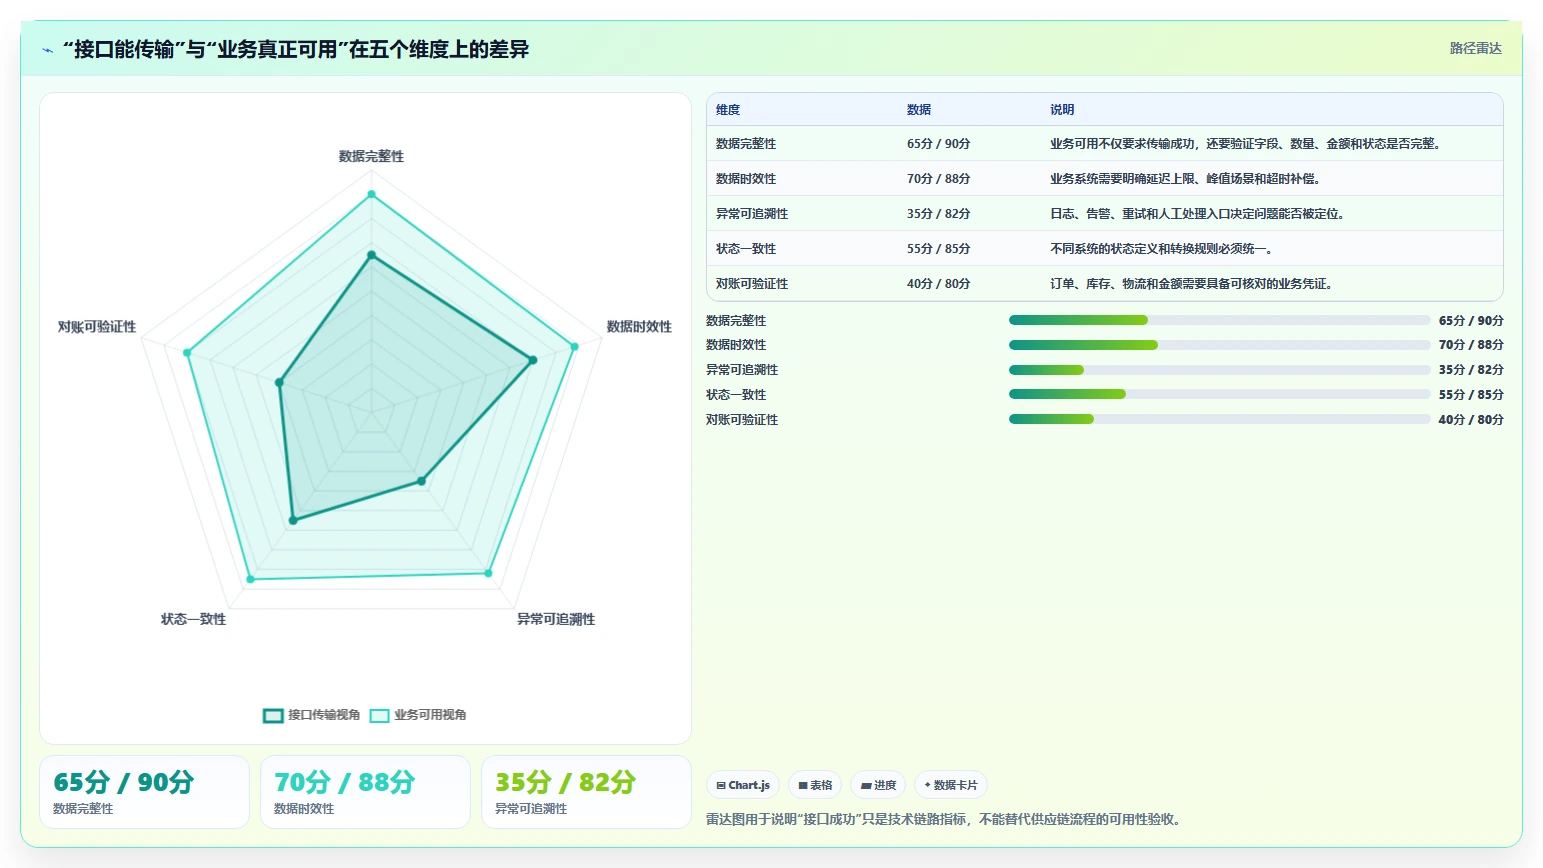
Task: Click the 数据 column header in the table
Action: pos(919,110)
